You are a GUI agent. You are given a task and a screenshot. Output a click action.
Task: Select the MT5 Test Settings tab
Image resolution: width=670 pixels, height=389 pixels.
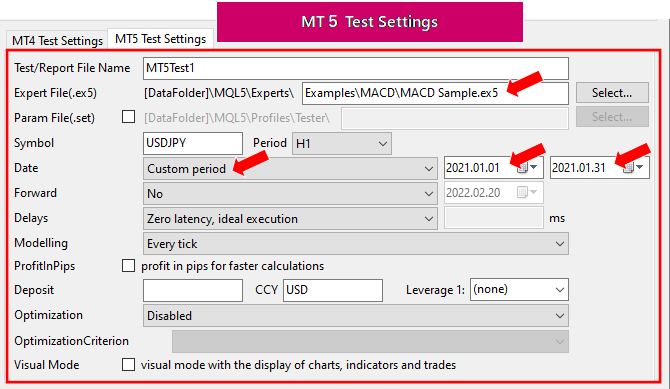coord(161,39)
